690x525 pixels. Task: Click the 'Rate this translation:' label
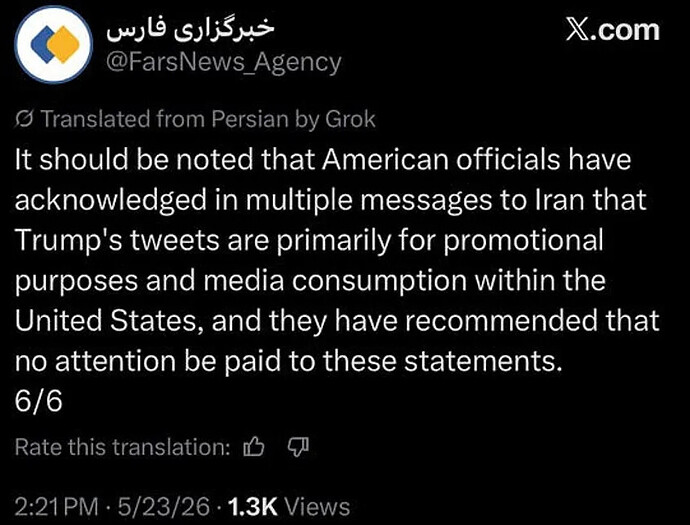(x=122, y=447)
